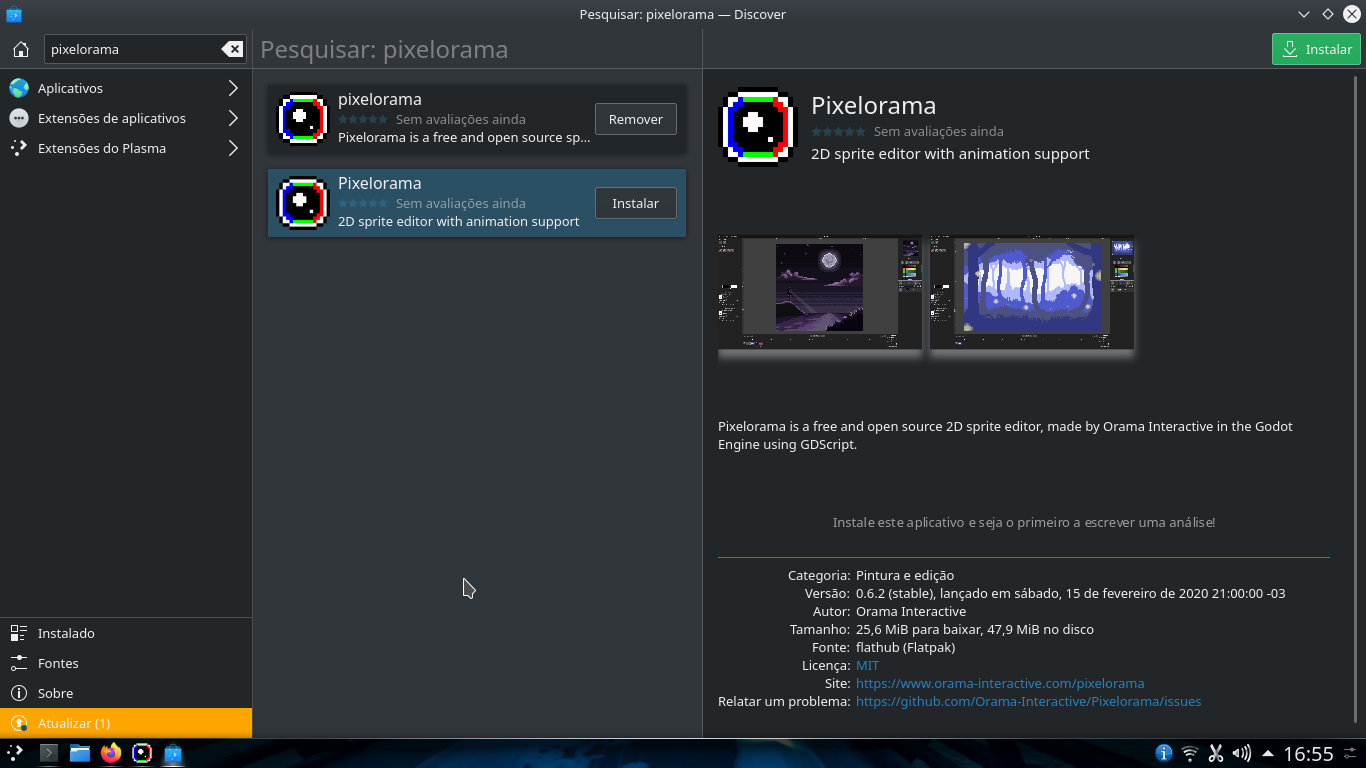Open the volume control tray icon
This screenshot has height=768, width=1366.
[x=1241, y=753]
